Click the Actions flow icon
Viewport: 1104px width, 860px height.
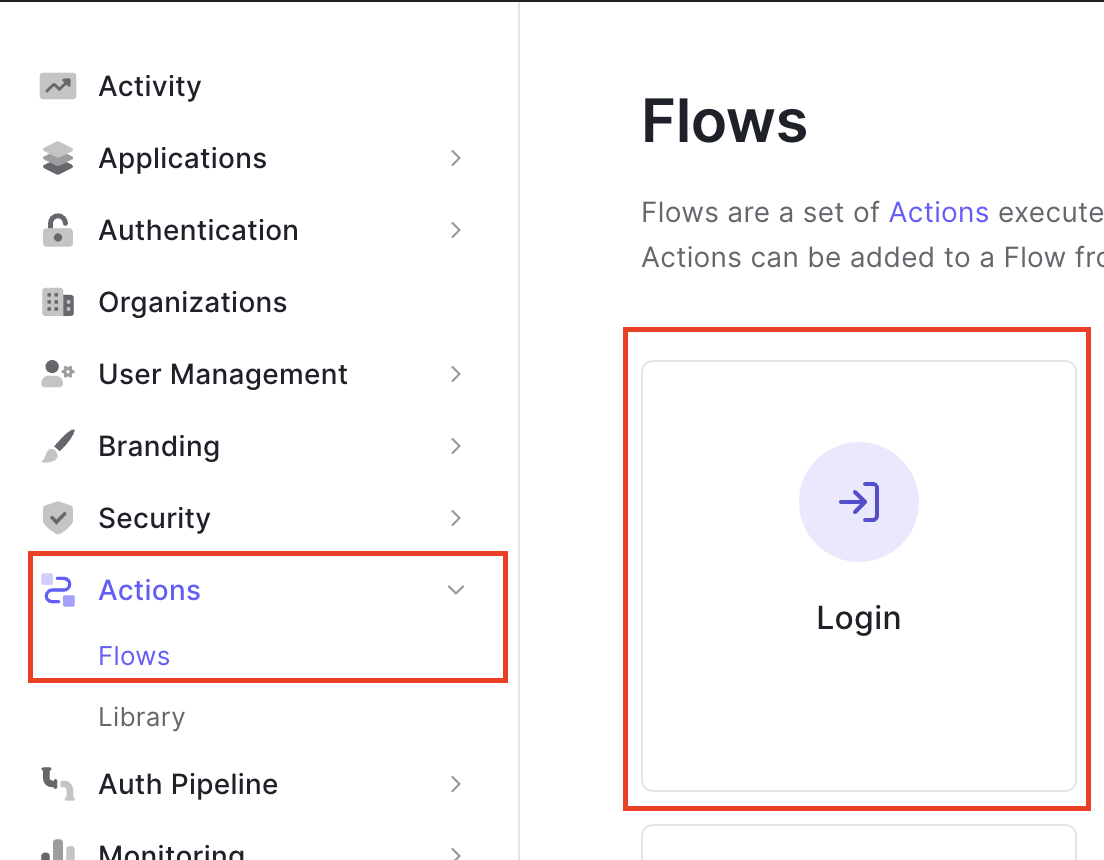[57, 590]
